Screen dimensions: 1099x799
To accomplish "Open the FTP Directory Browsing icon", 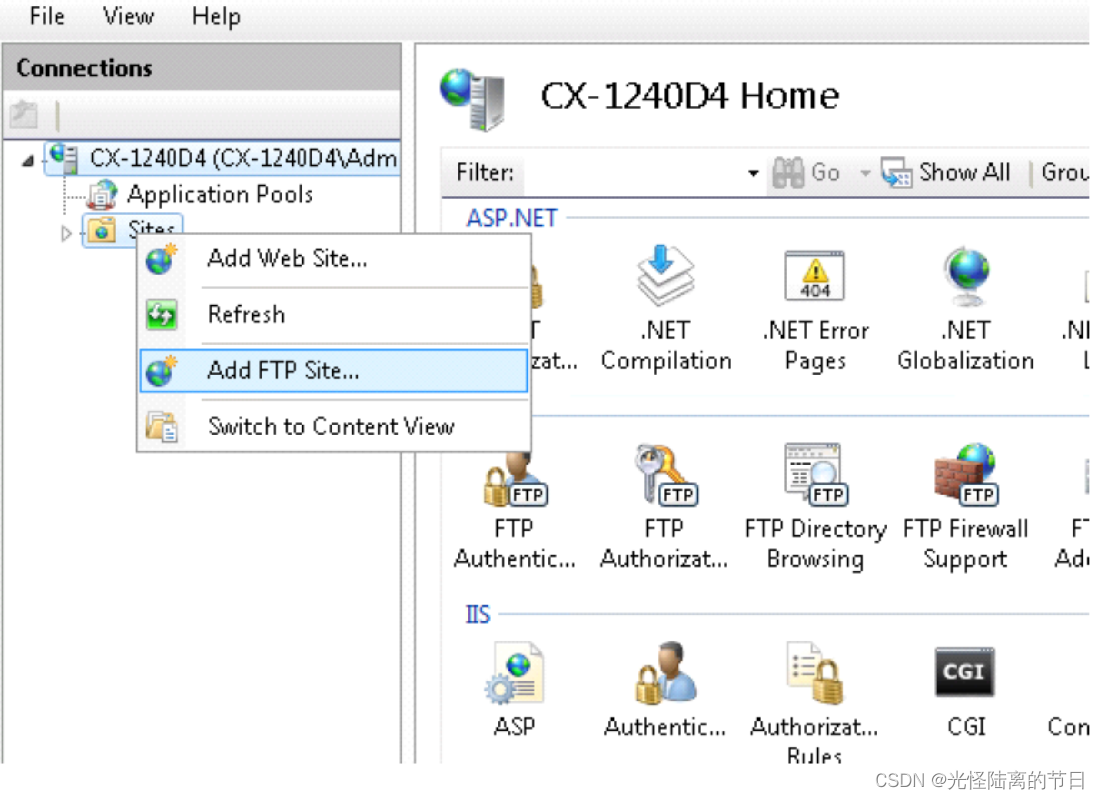I will click(816, 475).
